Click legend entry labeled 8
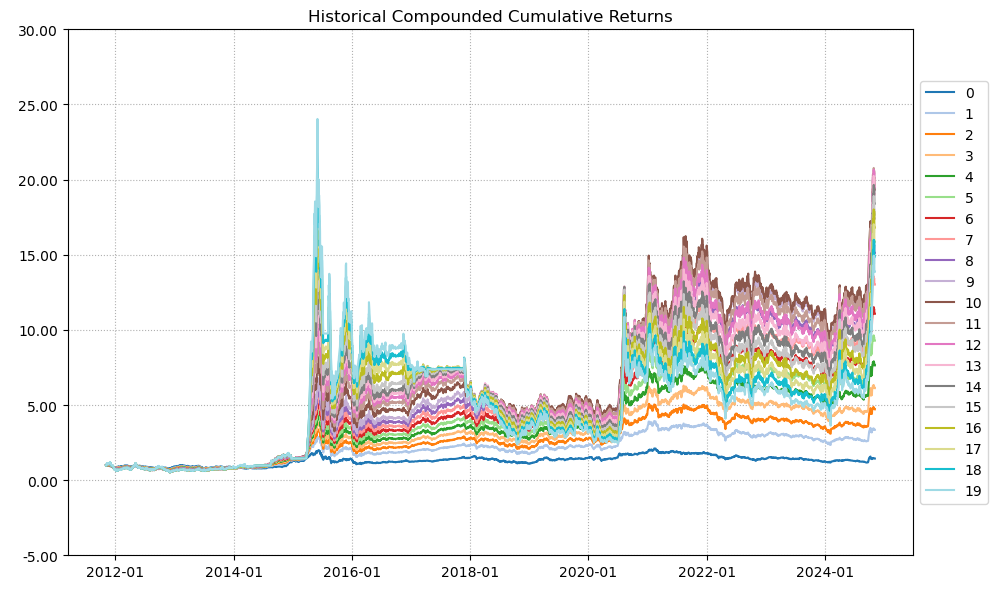 (x=951, y=261)
